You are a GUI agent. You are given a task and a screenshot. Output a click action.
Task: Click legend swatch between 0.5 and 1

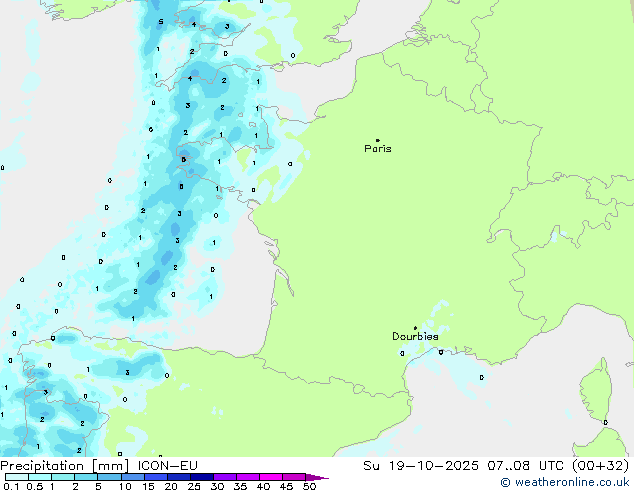click(40, 477)
